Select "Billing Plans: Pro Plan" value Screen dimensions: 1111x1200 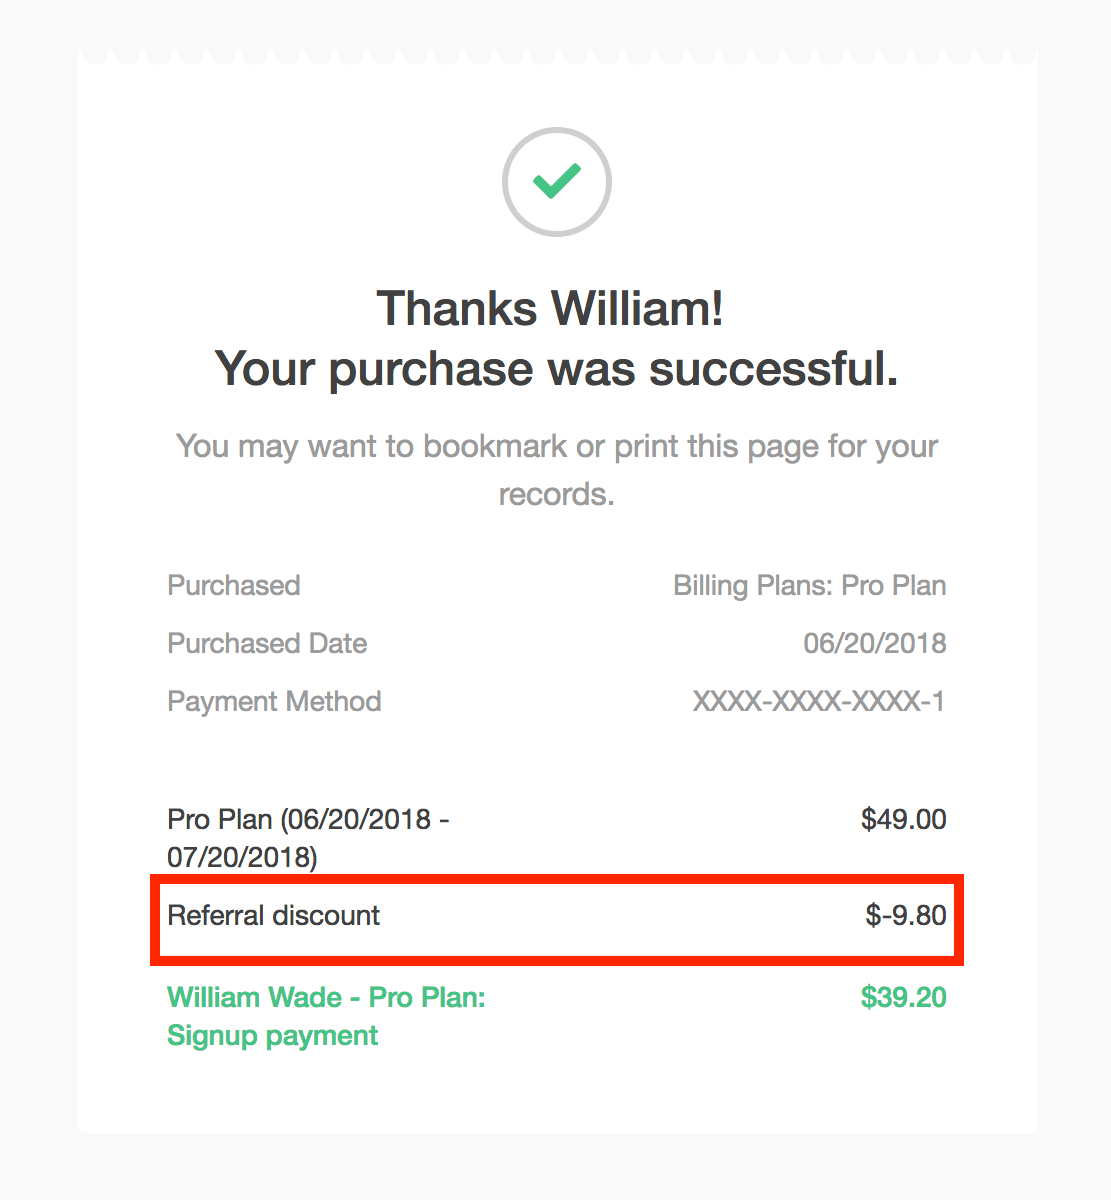[810, 585]
